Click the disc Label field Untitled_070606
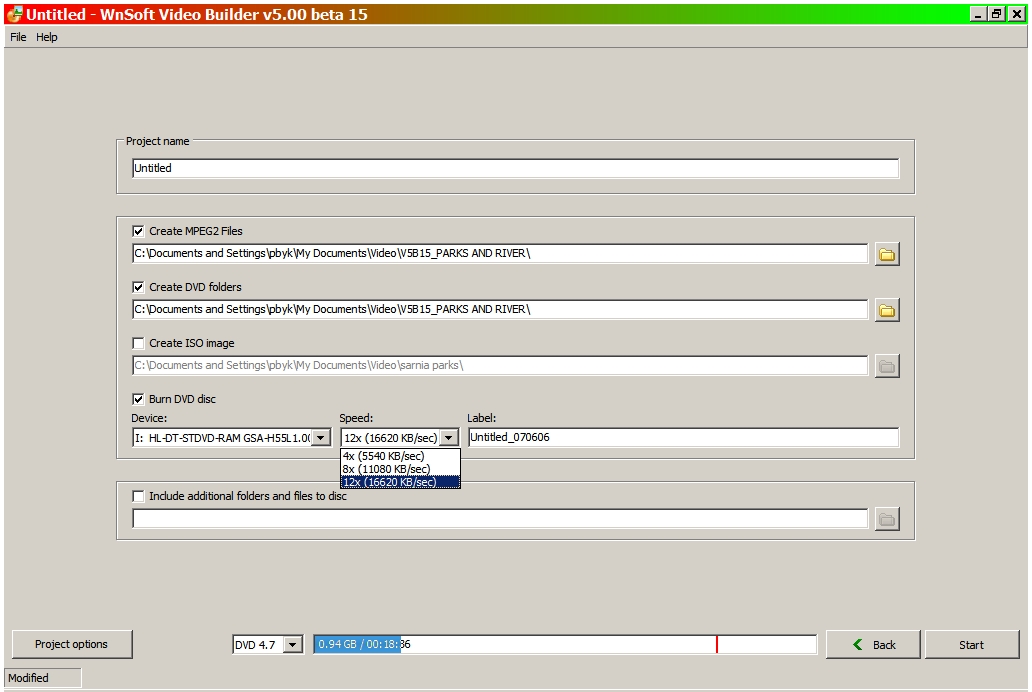 [683, 437]
